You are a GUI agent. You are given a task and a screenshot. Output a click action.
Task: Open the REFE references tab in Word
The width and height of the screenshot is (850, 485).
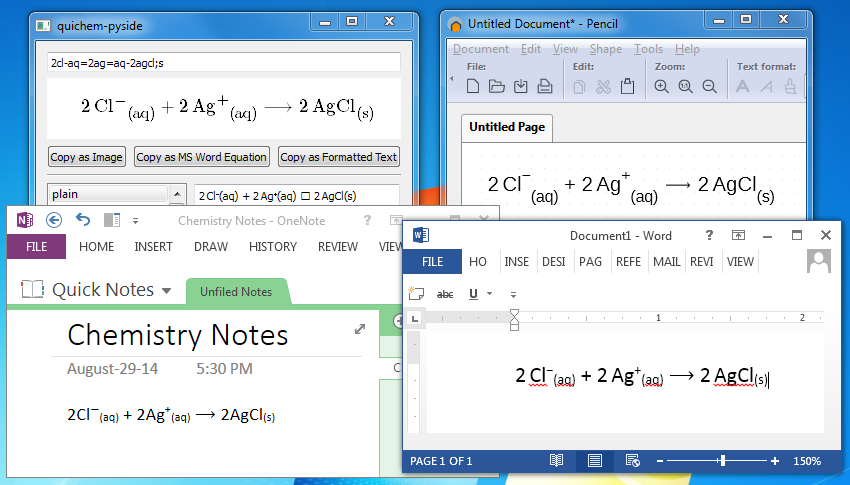[x=628, y=262]
